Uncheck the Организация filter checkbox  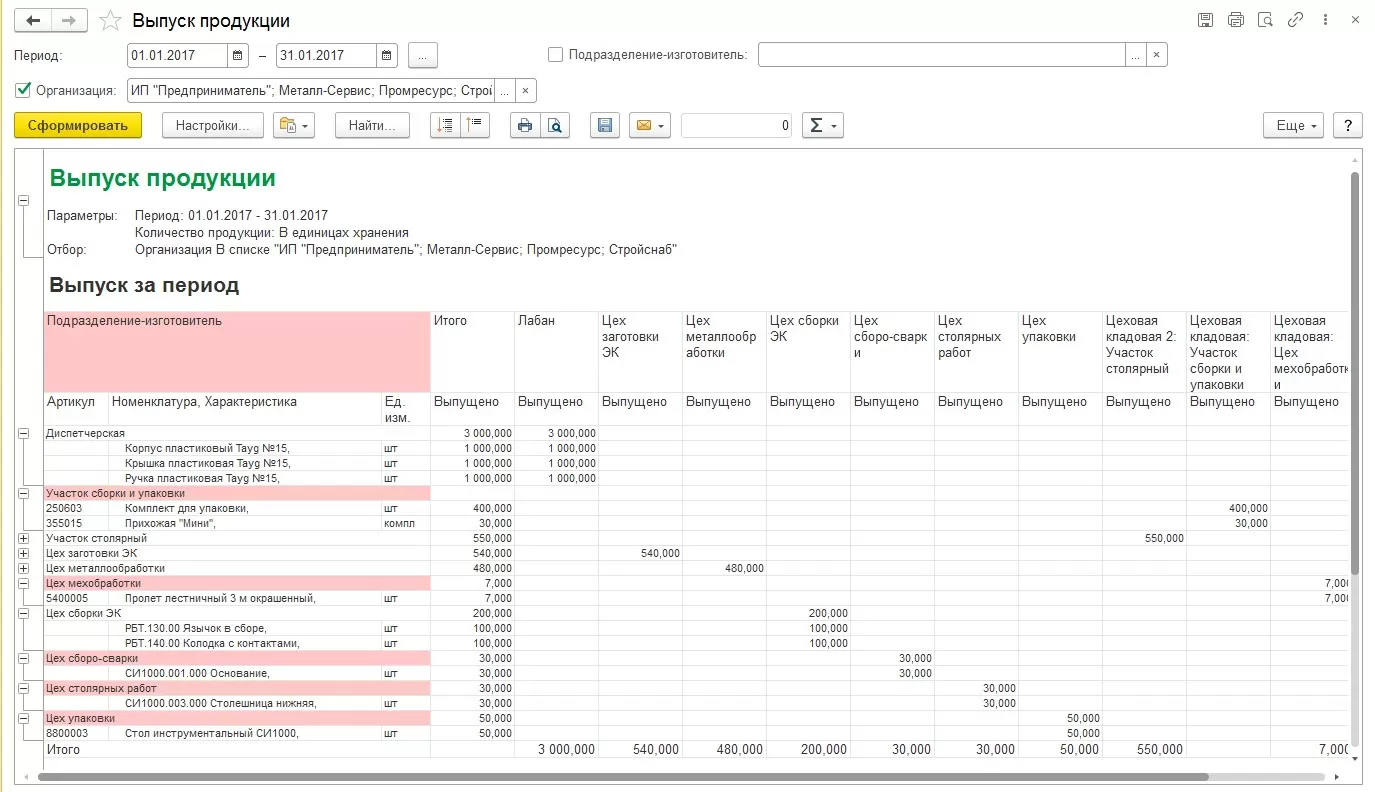[x=23, y=91]
